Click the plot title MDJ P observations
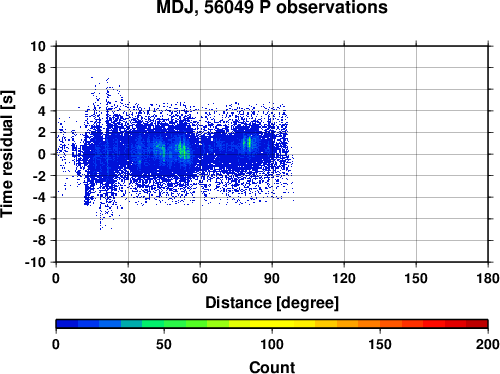 coord(272,7)
